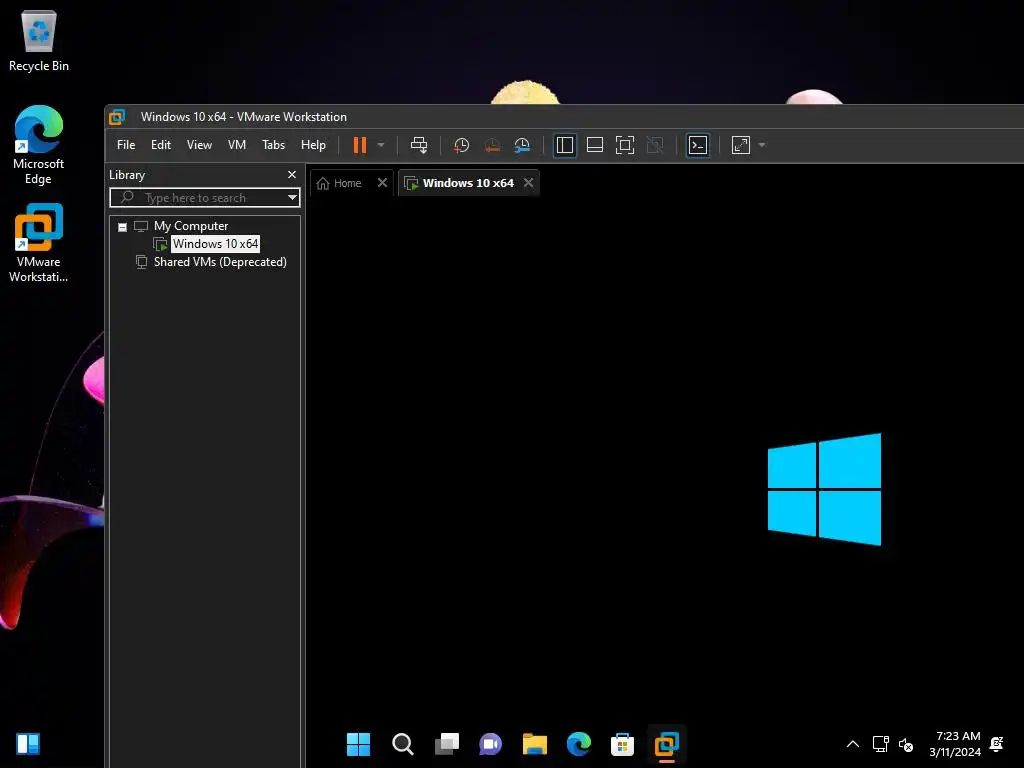Open the Recycle Bin desktop icon
This screenshot has width=1024, height=768.
39,42
